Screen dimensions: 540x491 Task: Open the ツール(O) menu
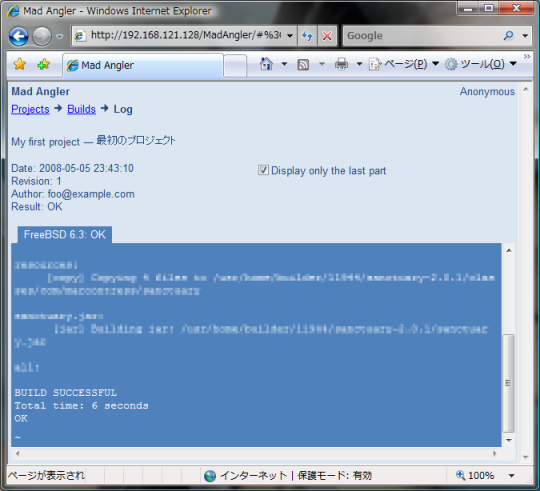480,64
